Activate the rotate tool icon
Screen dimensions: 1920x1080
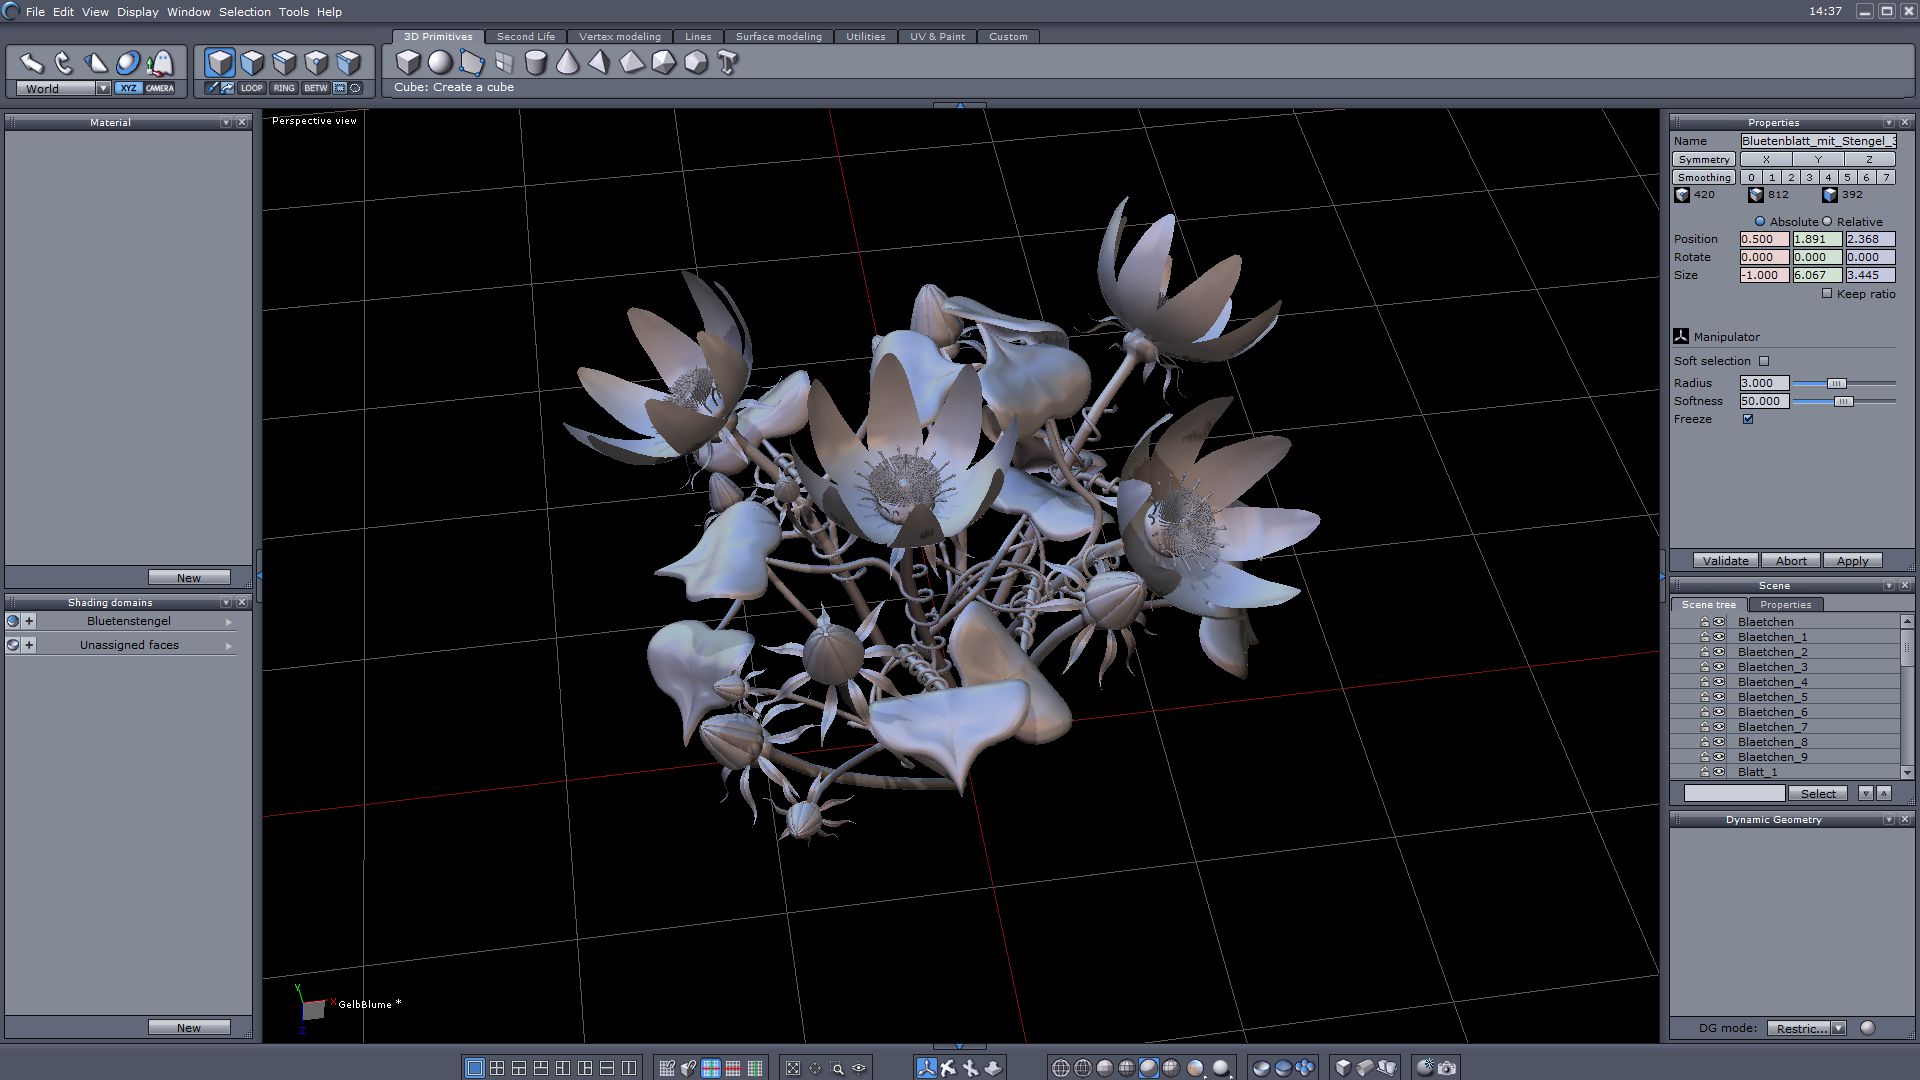click(x=64, y=63)
